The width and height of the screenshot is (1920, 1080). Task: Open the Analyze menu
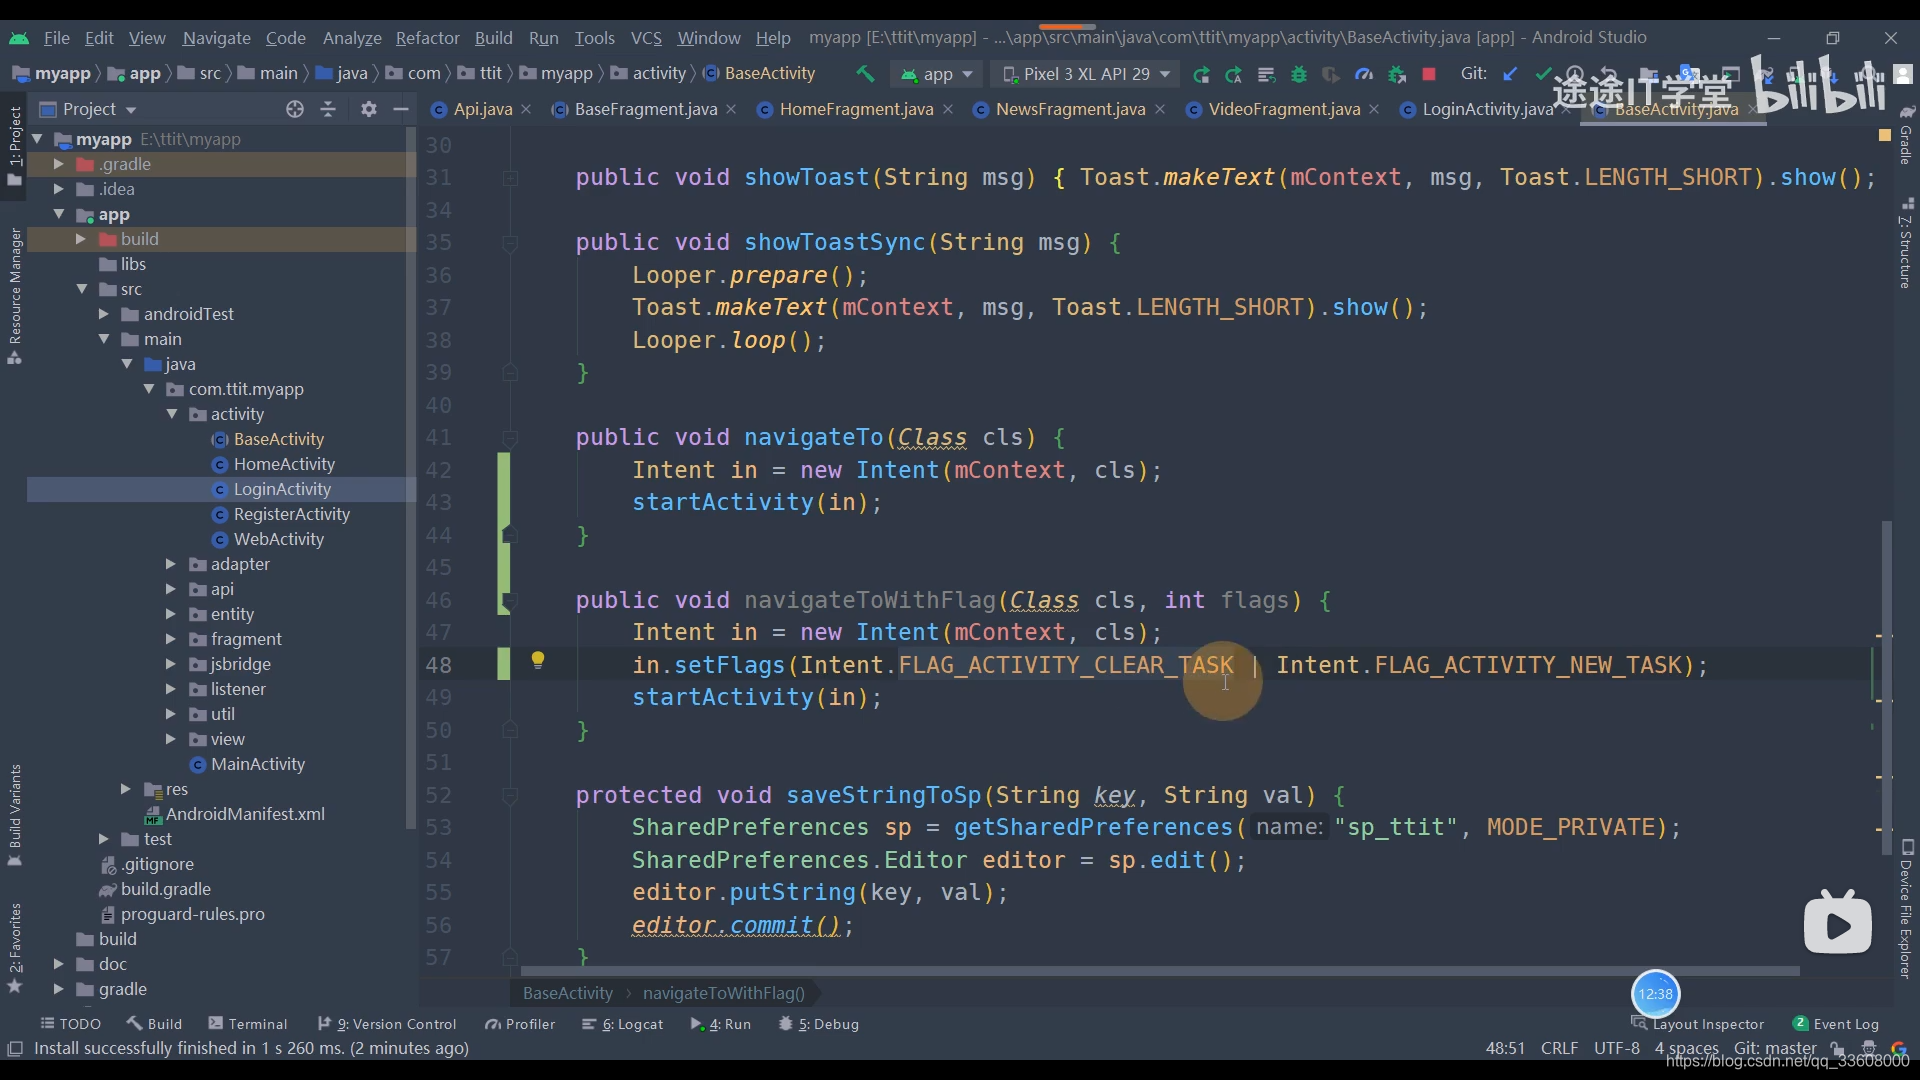352,38
